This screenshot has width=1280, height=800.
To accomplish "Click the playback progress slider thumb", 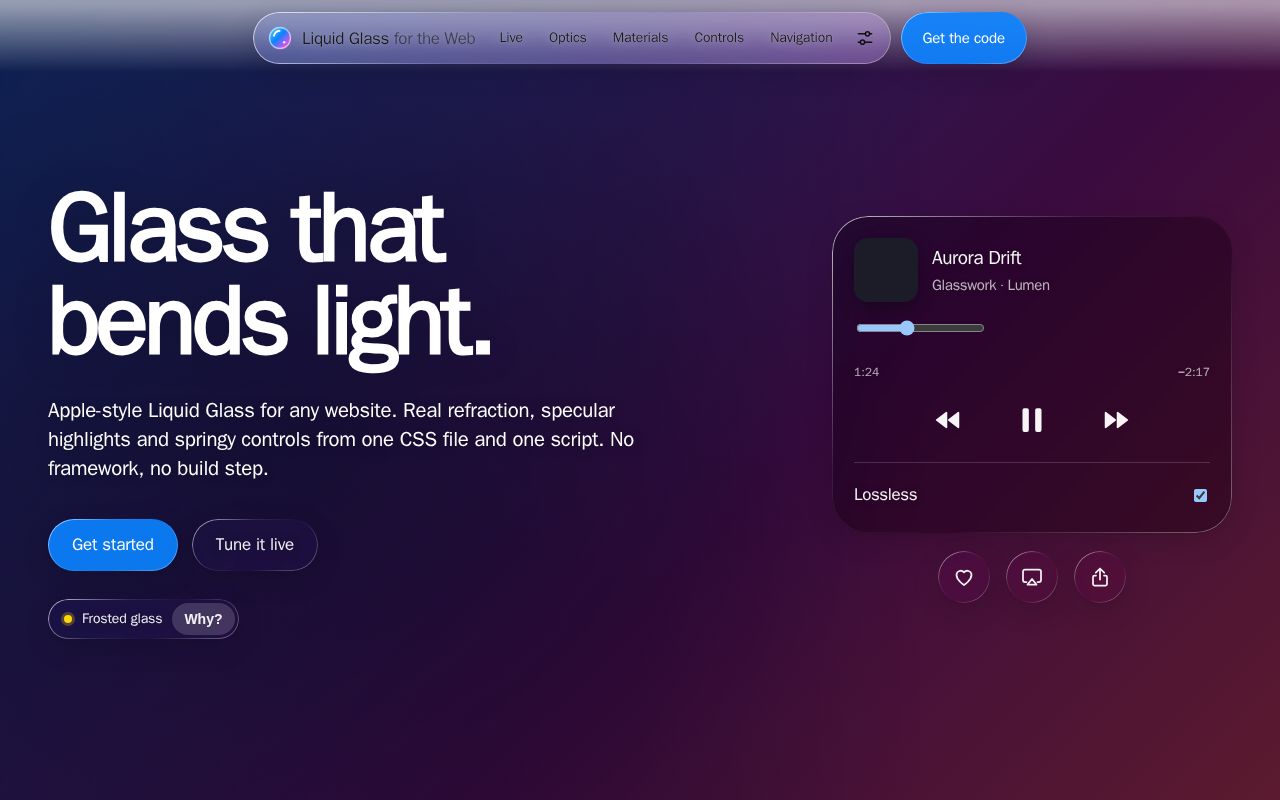I will pos(907,328).
